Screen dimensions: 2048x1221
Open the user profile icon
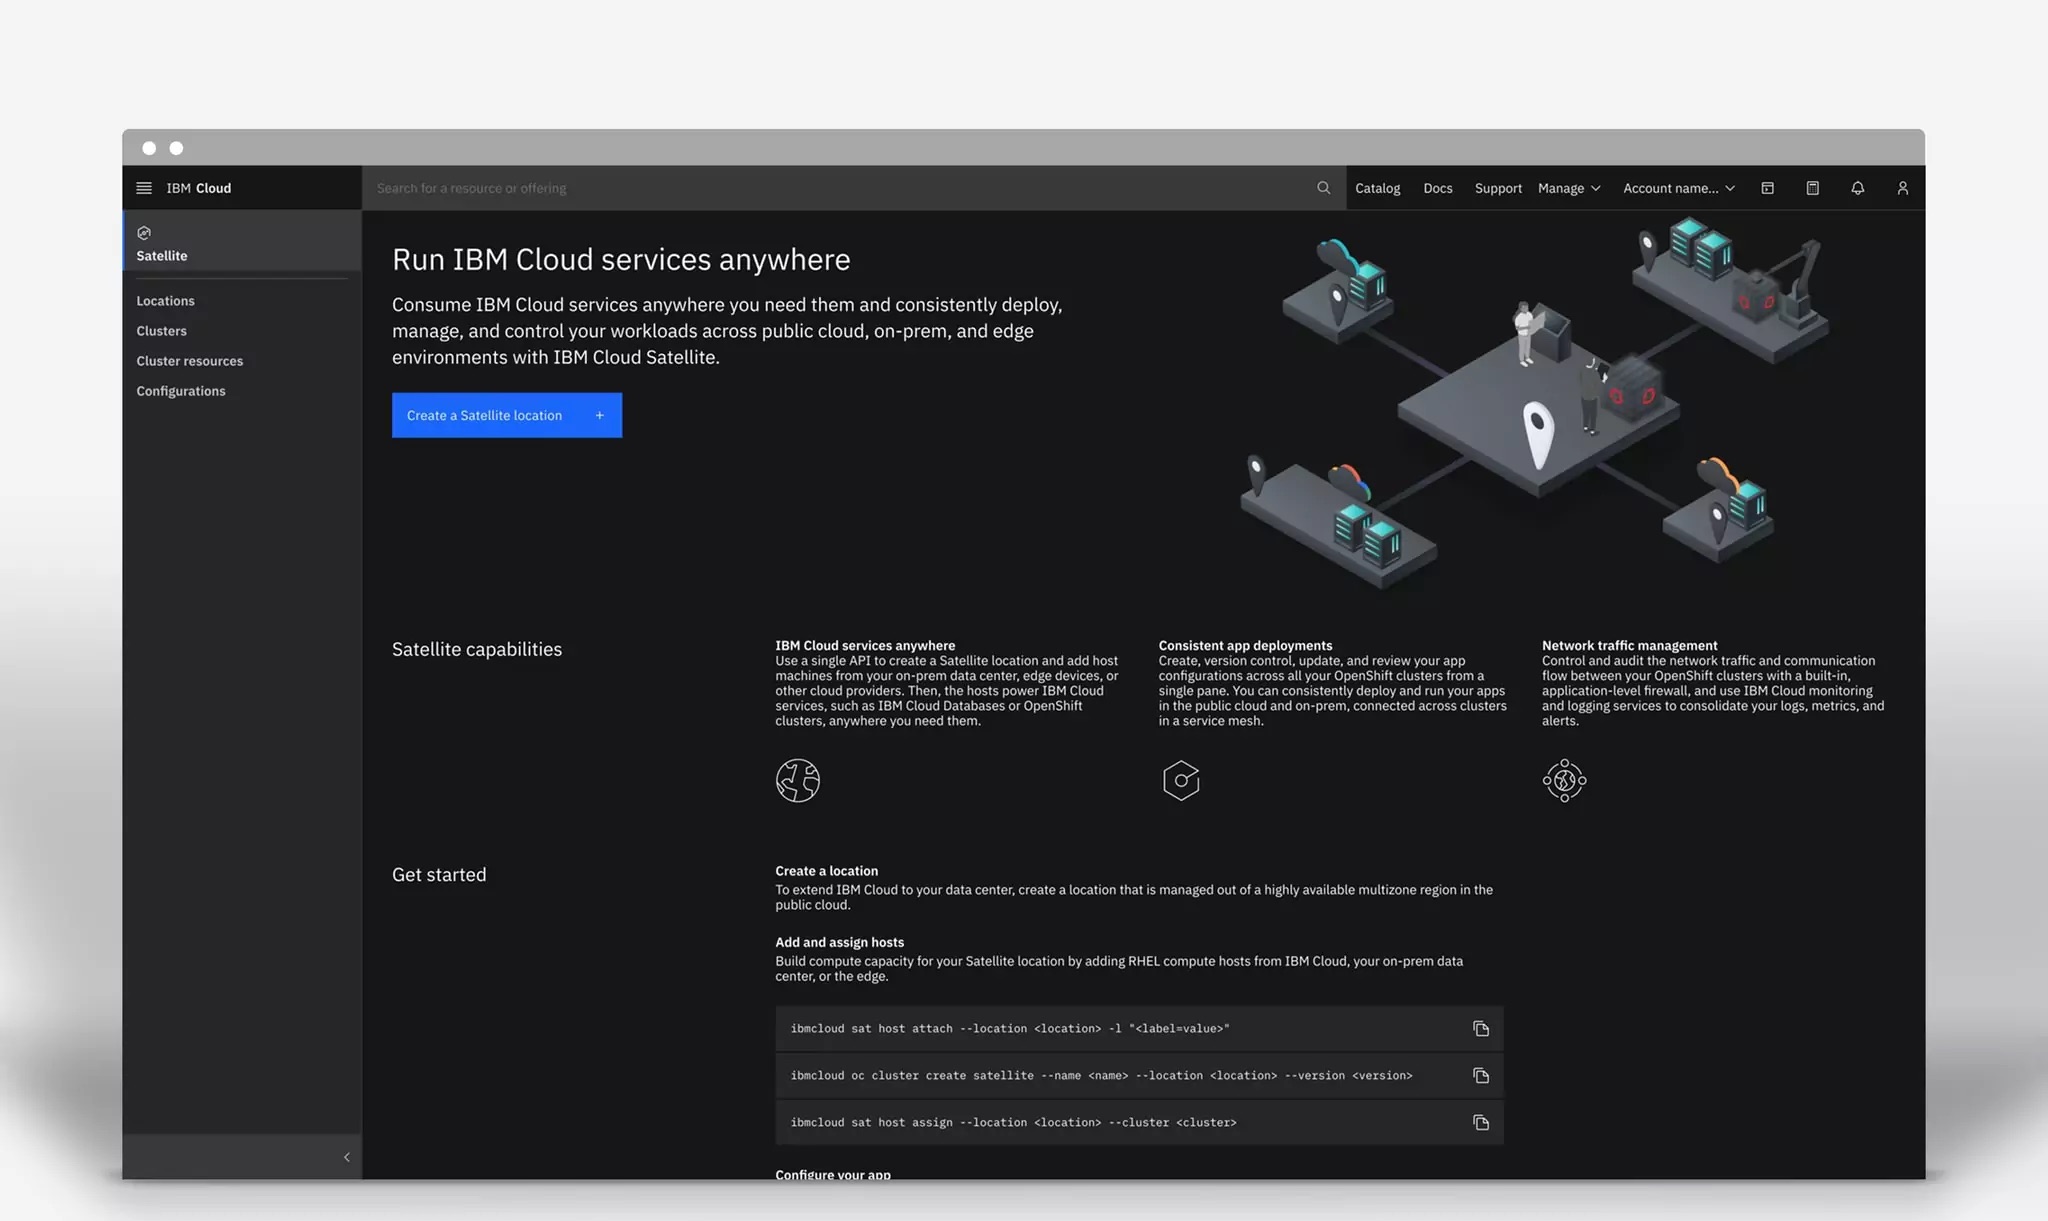coord(1902,188)
